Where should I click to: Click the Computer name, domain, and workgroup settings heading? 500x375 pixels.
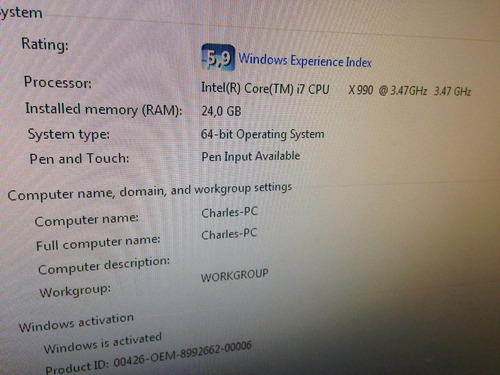coord(150,192)
